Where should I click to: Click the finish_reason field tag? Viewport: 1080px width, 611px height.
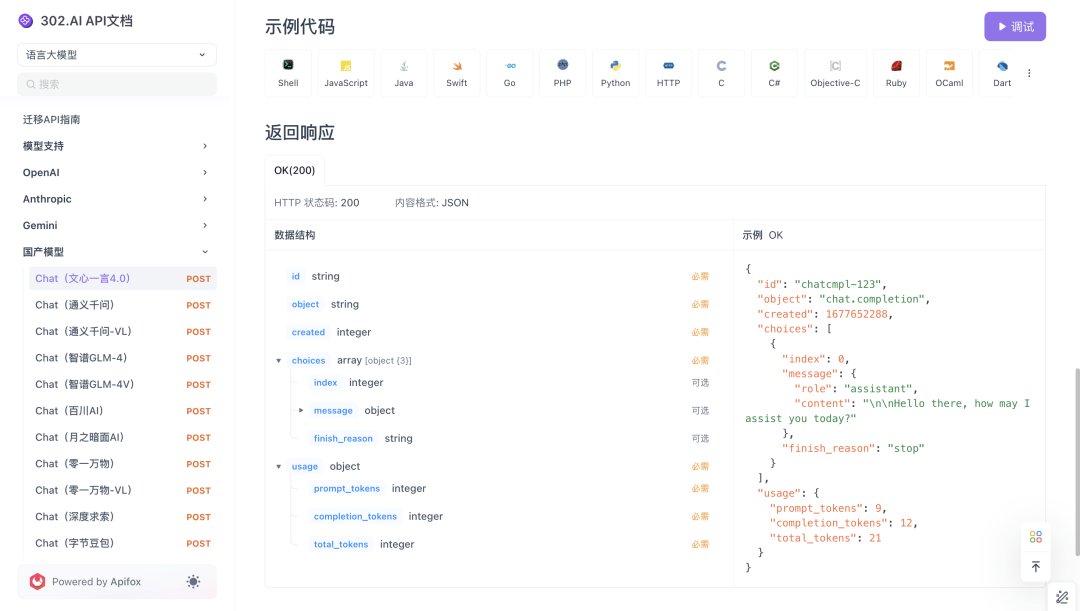pos(343,438)
